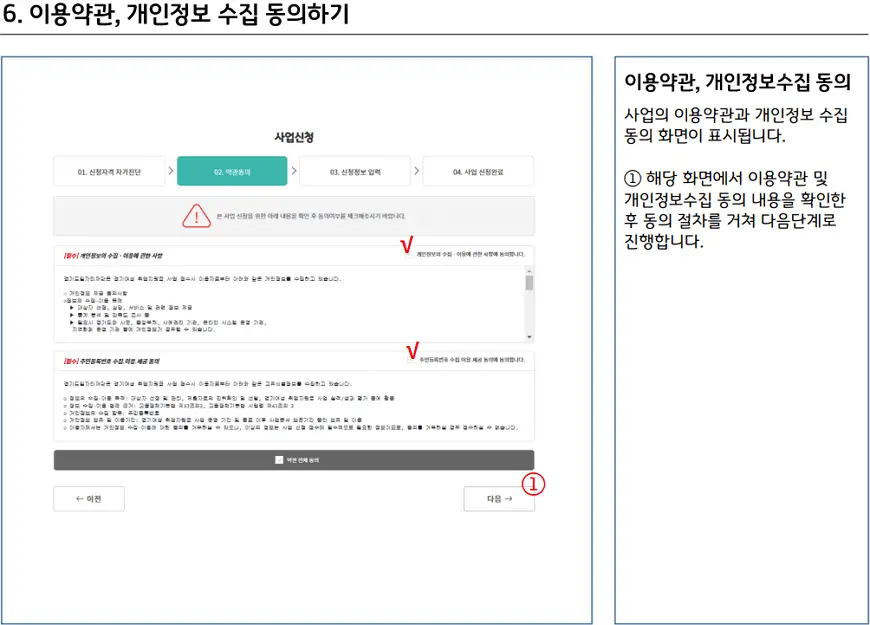
Task: Click the red warning triangle icon
Action: pyautogui.click(x=196, y=216)
